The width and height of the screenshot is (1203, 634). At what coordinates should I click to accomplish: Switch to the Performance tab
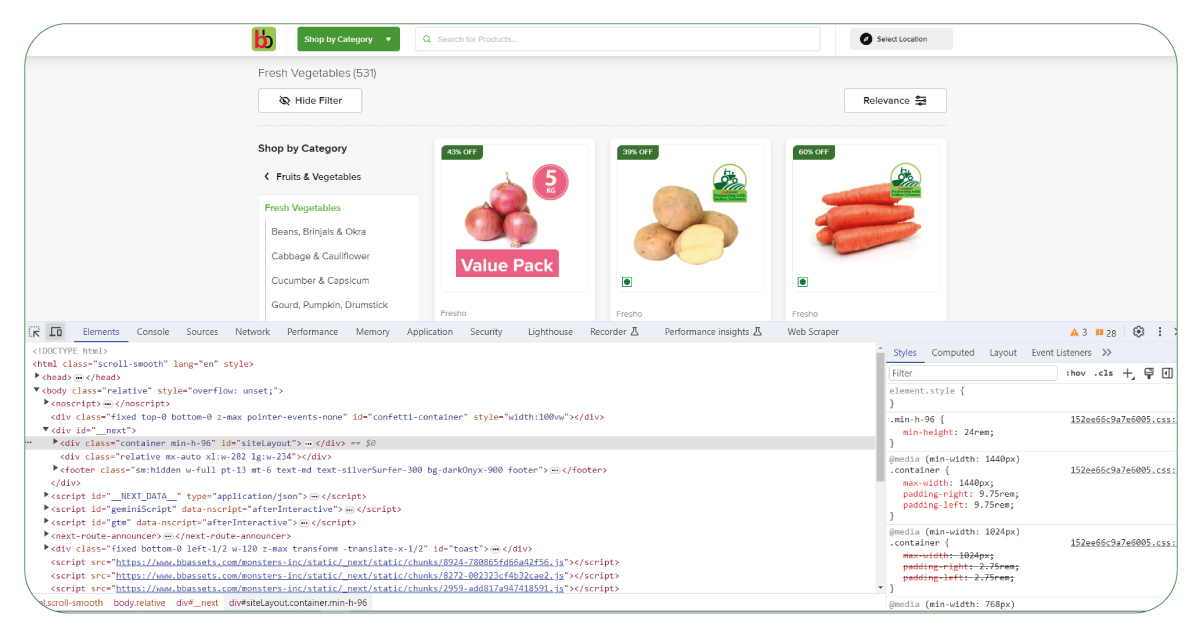[313, 332]
